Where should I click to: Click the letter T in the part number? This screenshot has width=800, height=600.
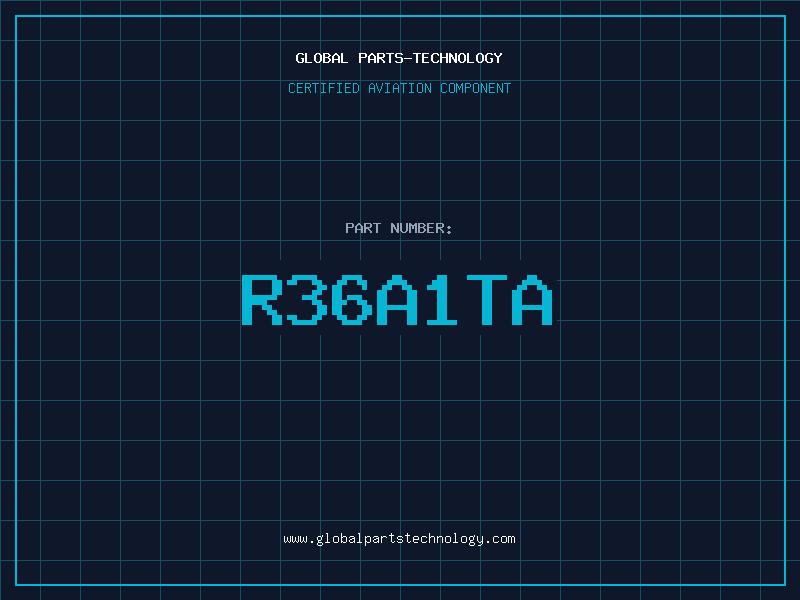coord(486,299)
